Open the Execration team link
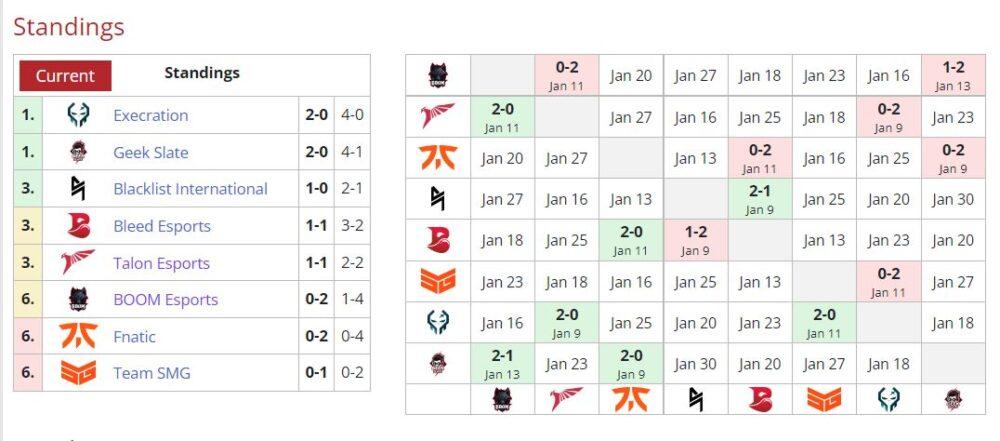Screen dimensions: 1000x441 pos(151,116)
